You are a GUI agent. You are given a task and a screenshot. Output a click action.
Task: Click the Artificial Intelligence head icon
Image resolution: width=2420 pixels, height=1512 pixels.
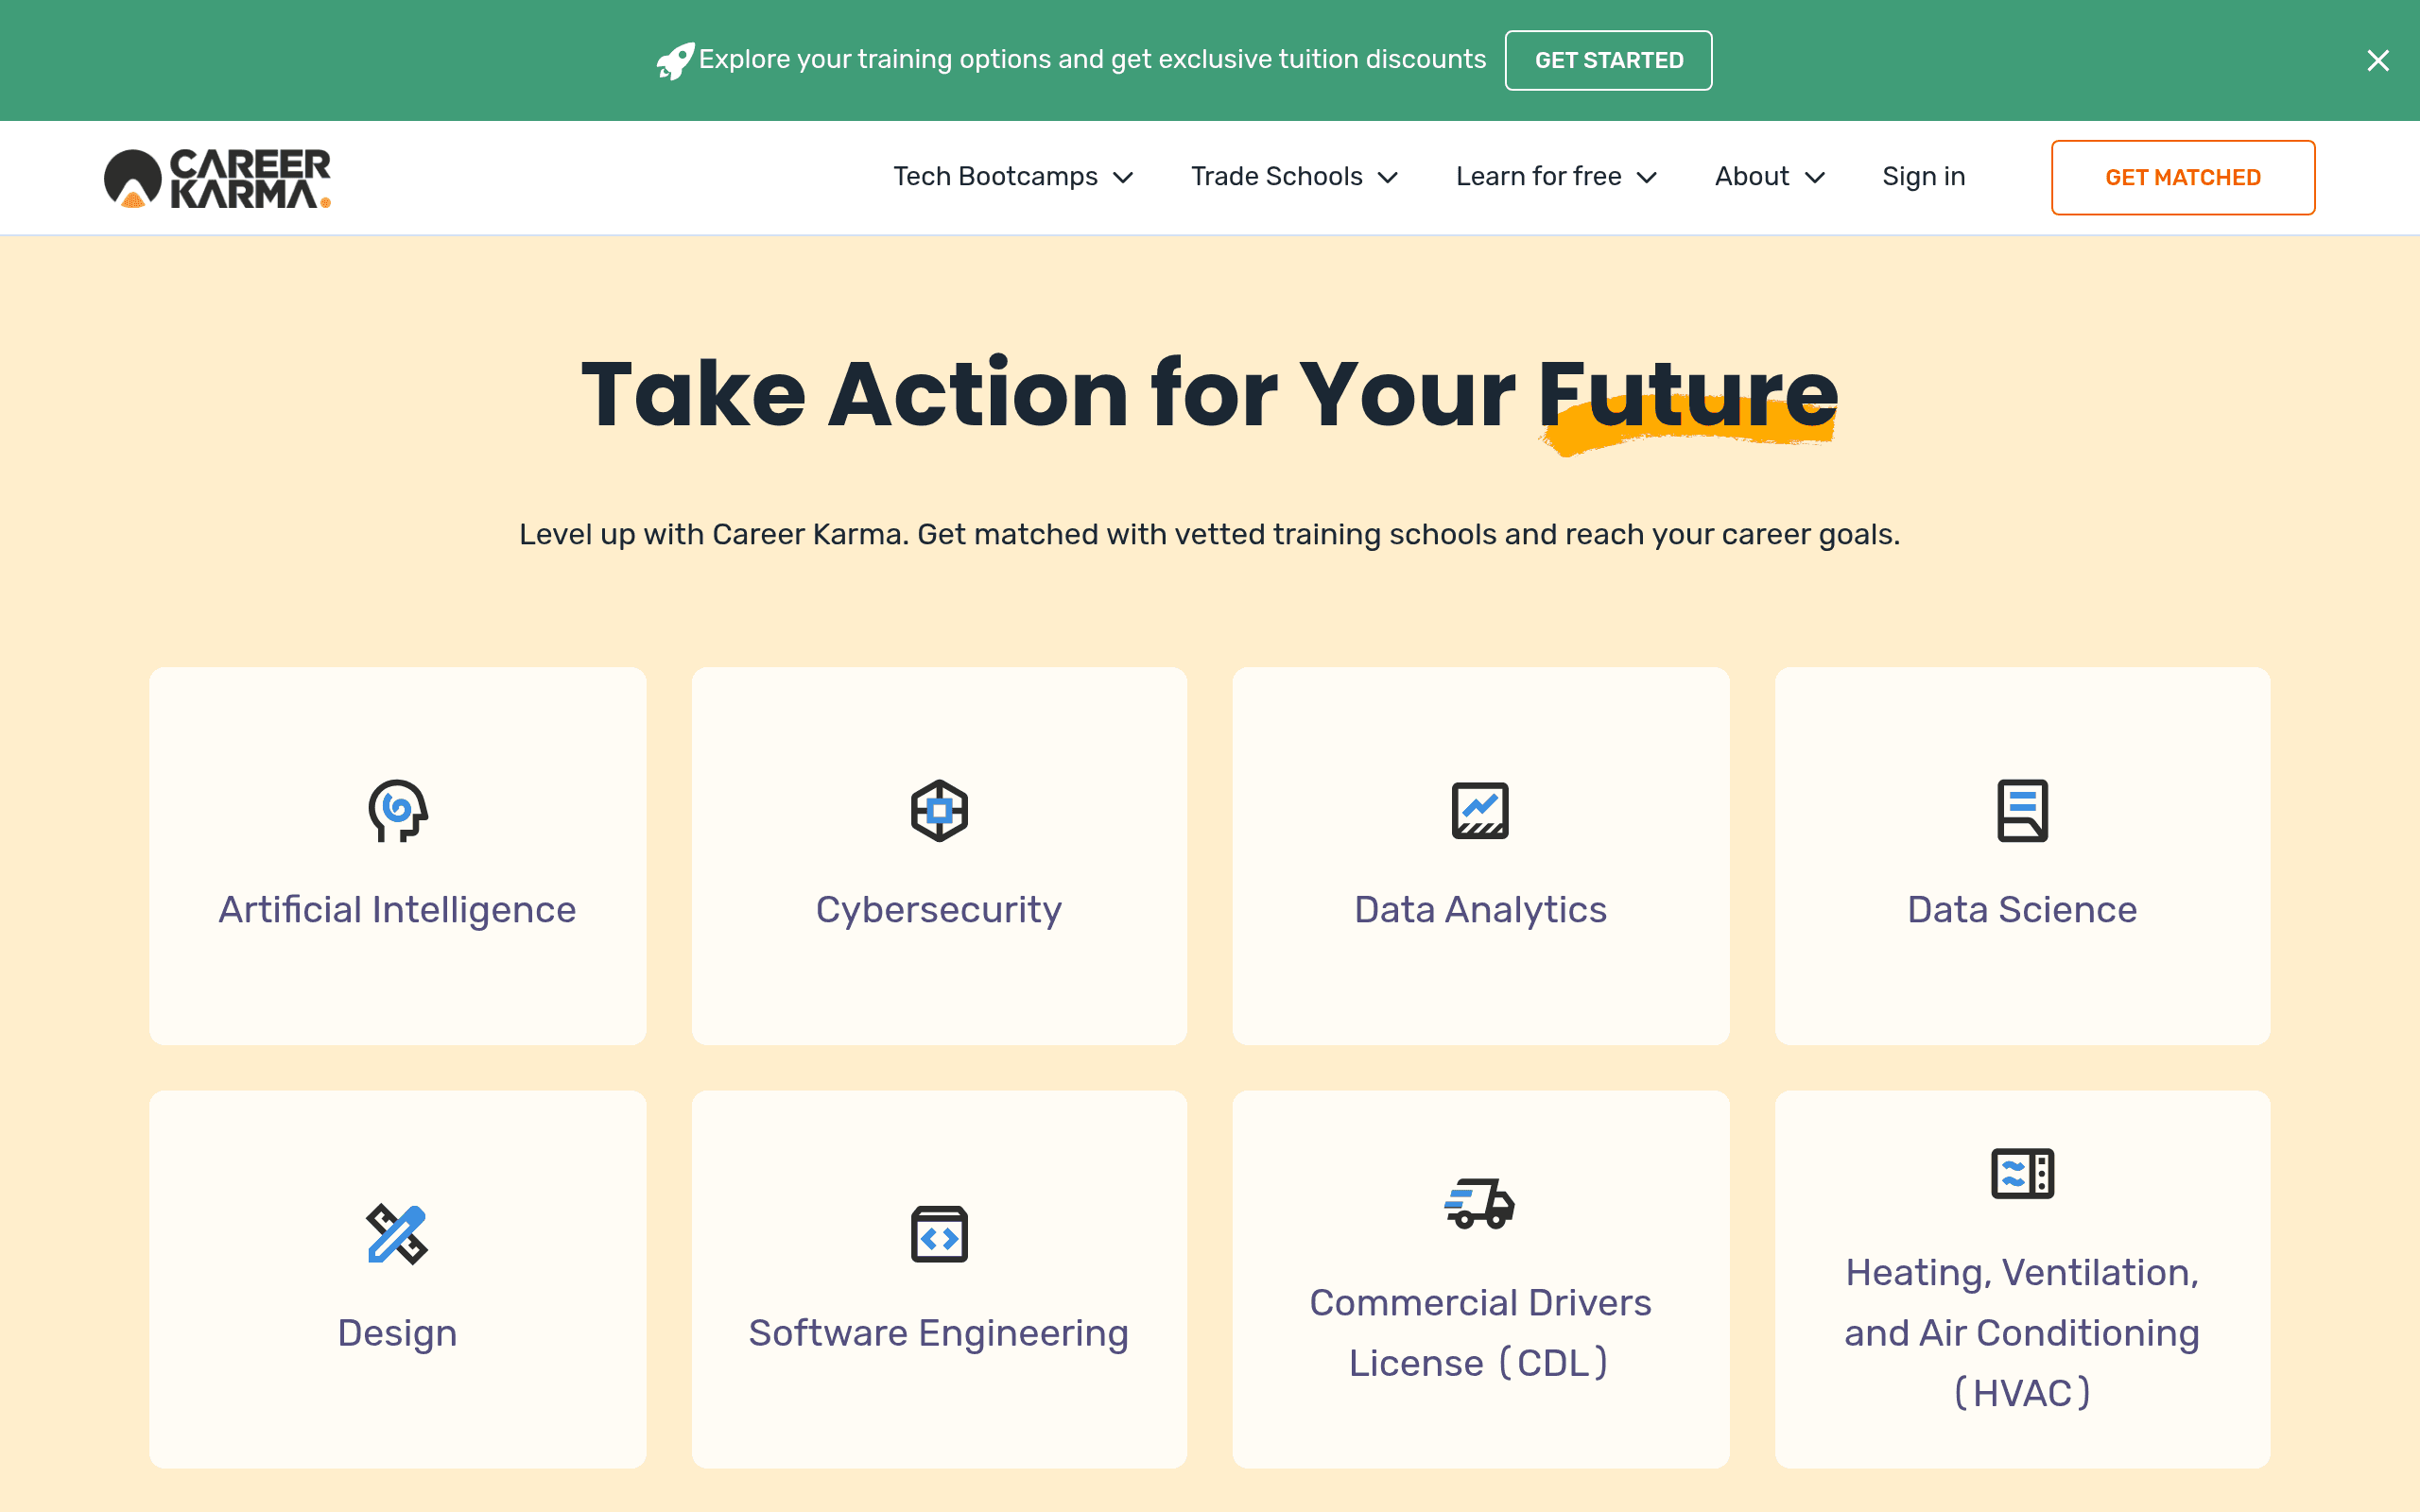397,810
